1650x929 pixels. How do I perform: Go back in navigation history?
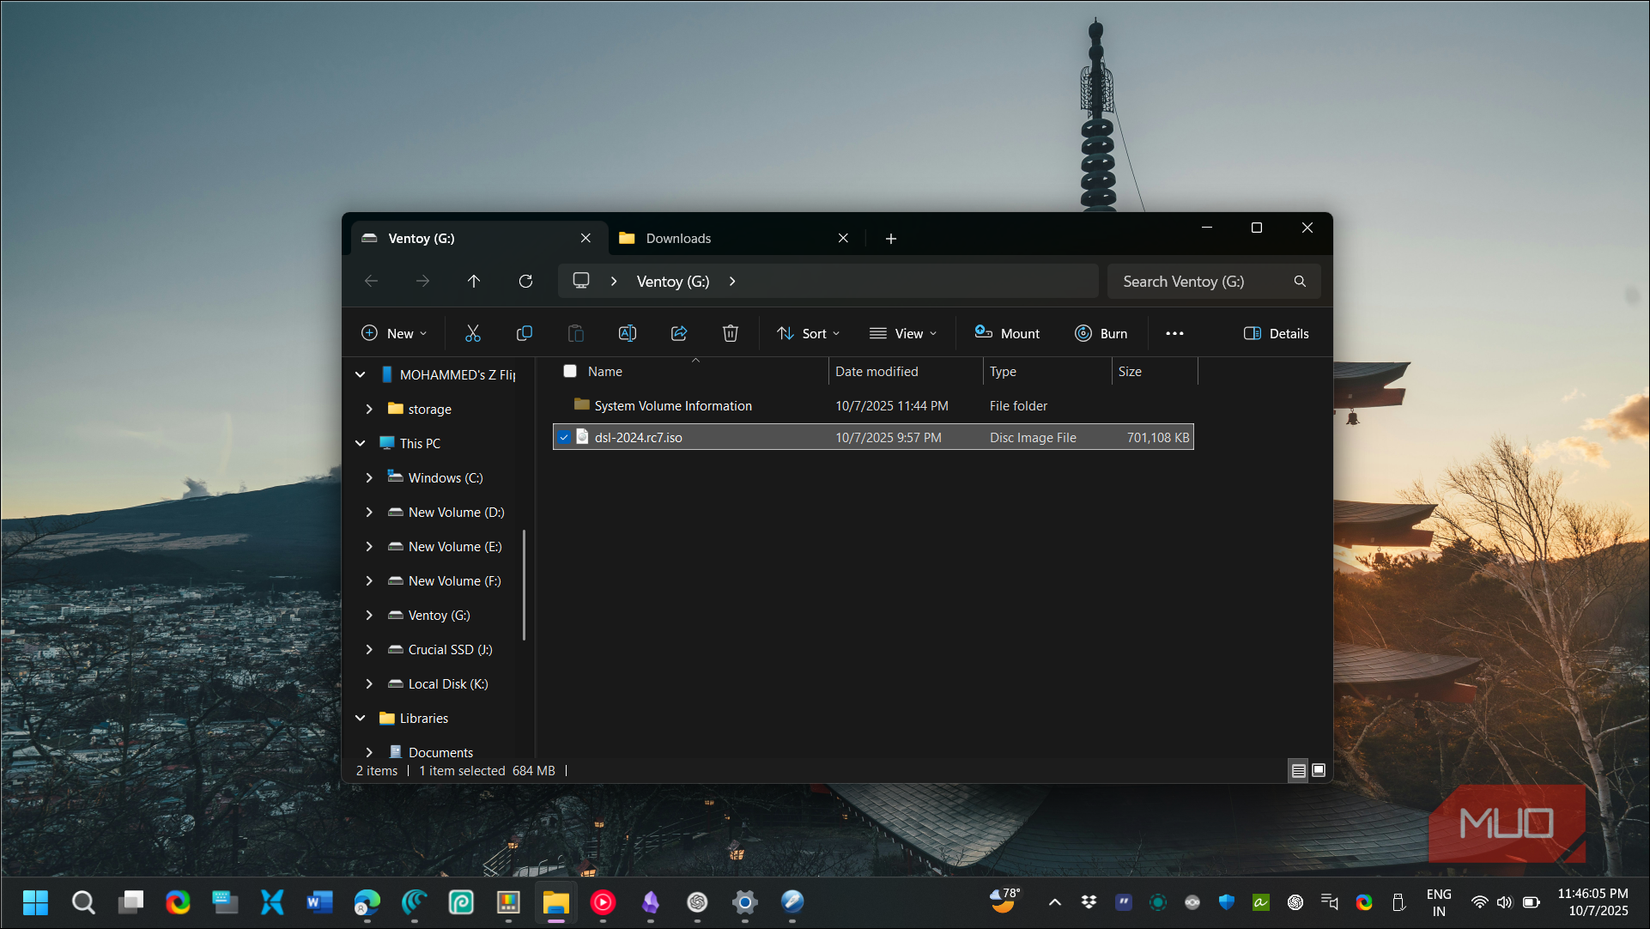click(x=371, y=281)
